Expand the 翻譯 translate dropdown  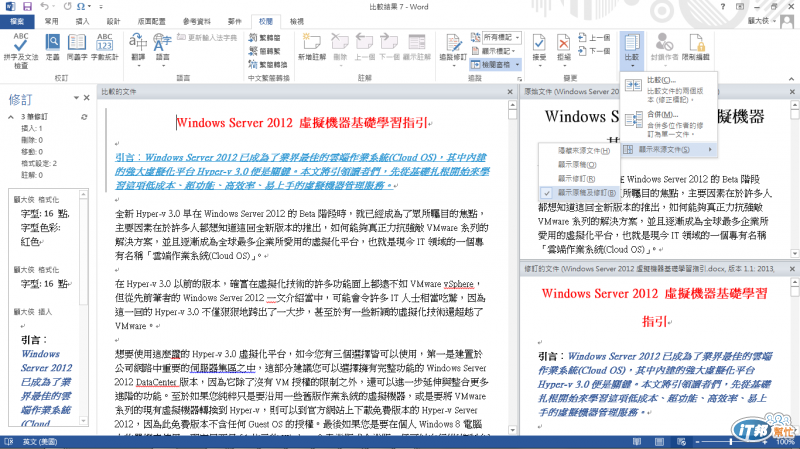138,65
